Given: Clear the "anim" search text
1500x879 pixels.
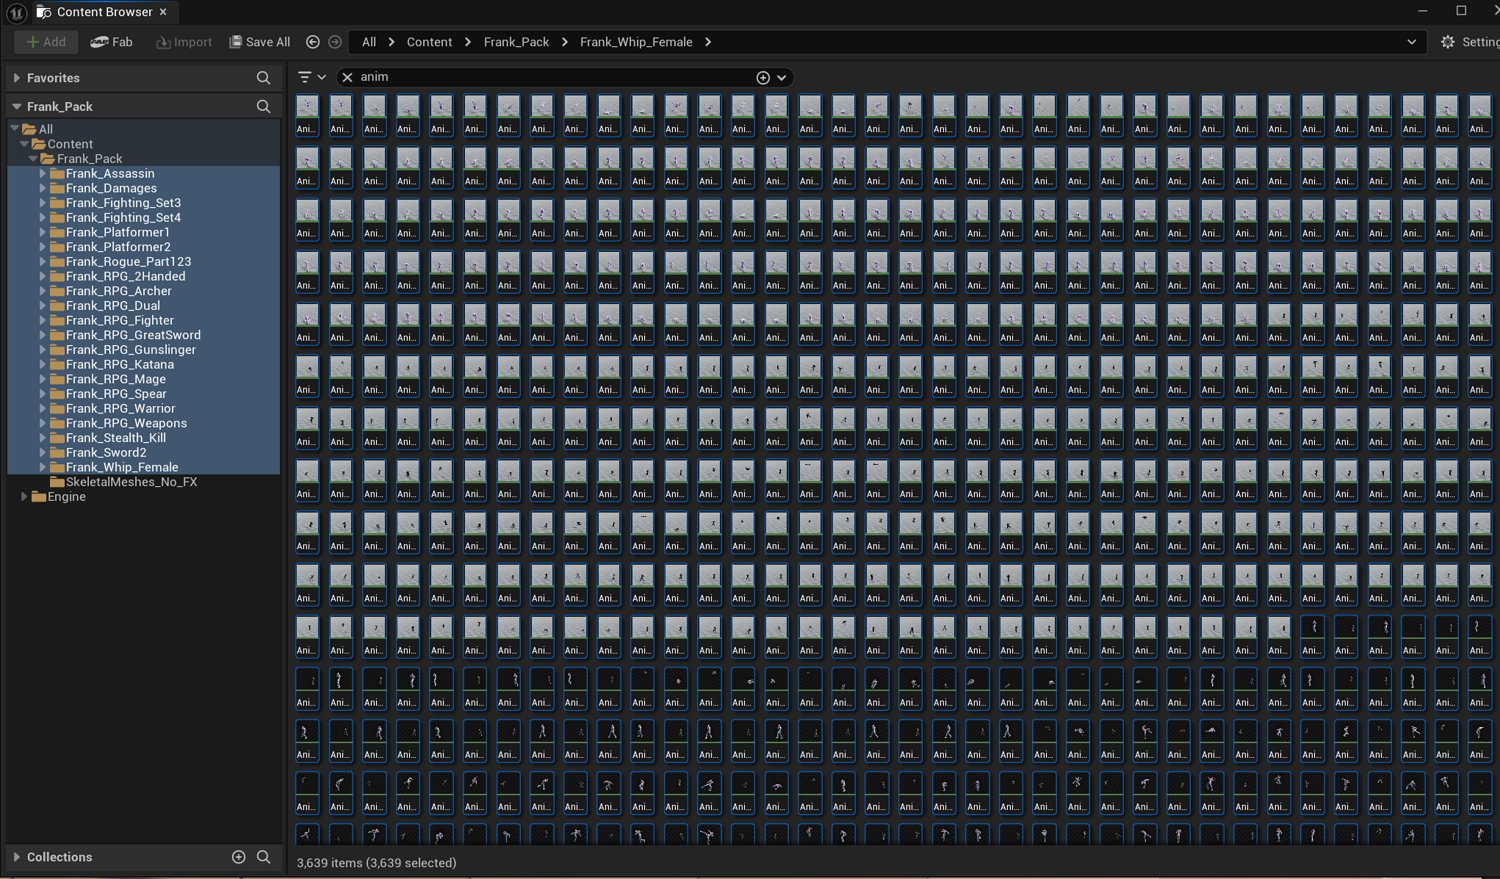Looking at the screenshot, I should (347, 77).
